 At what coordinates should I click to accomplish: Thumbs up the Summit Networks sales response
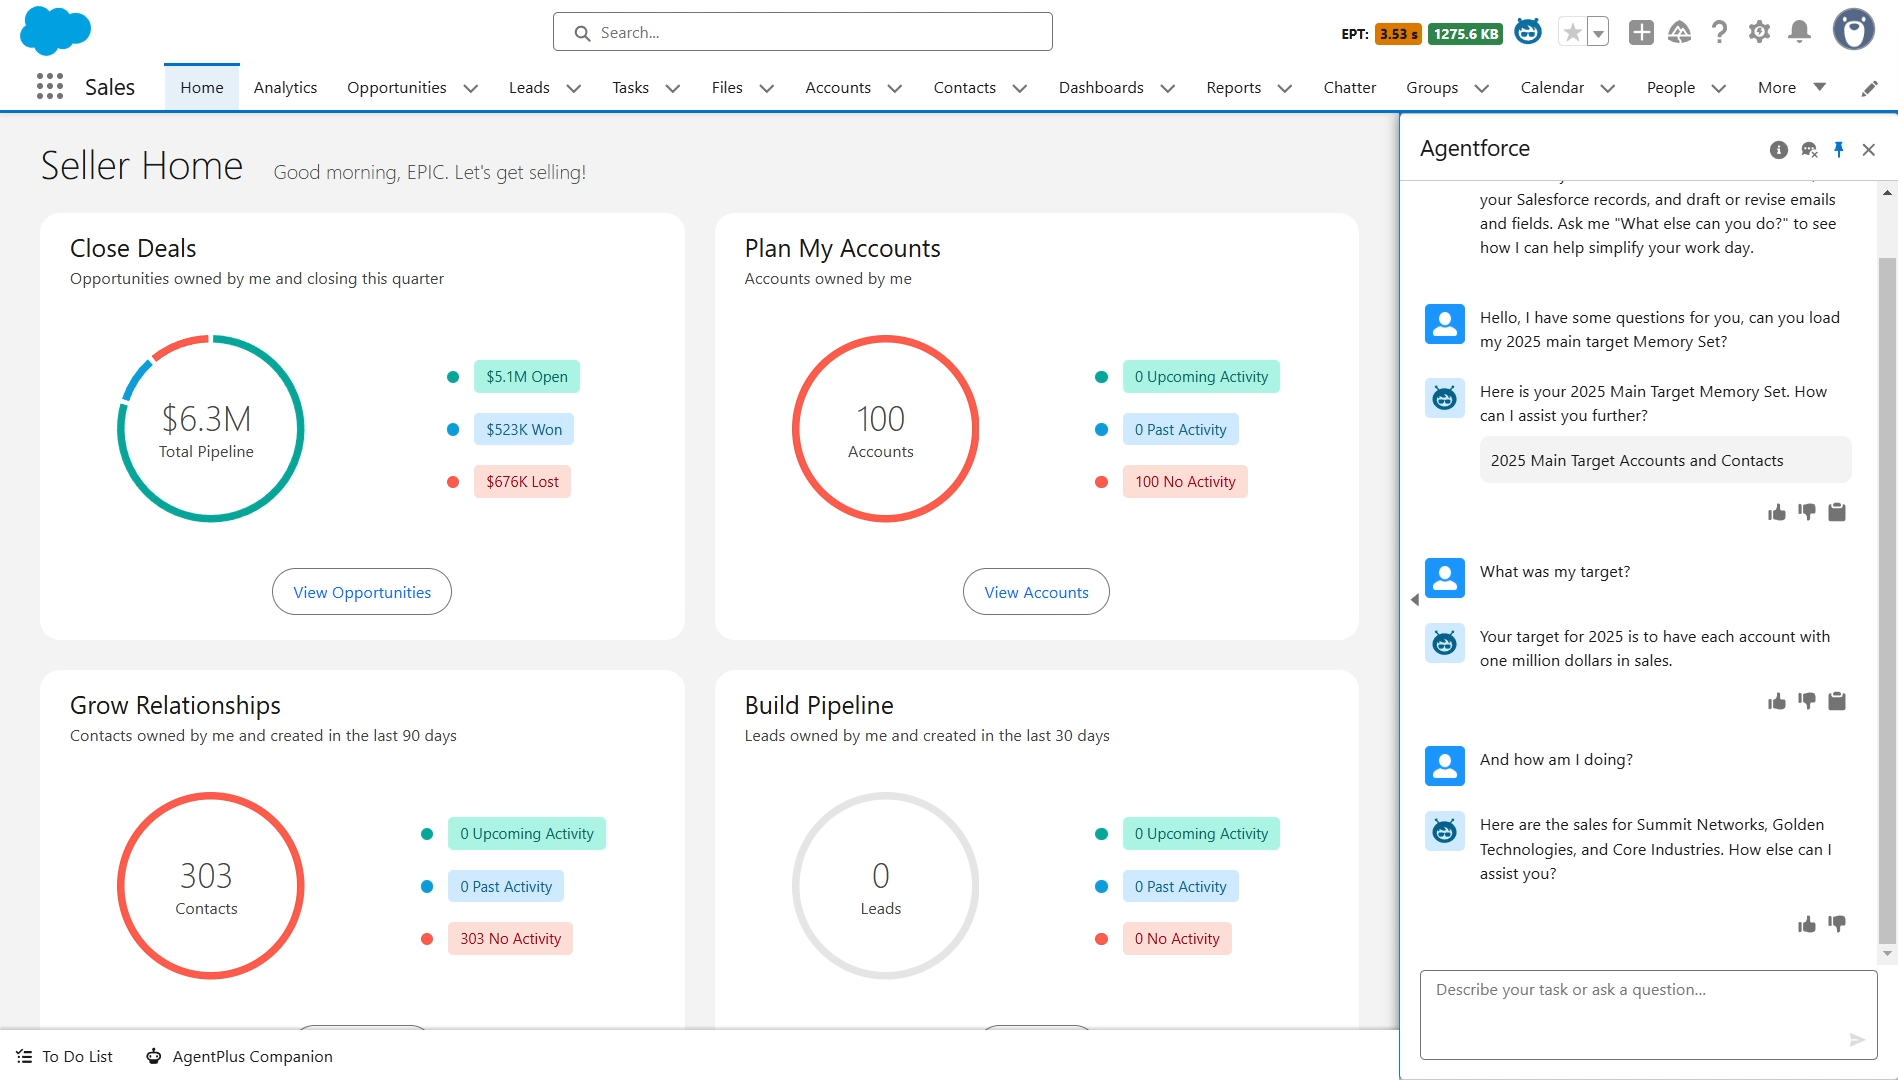(x=1807, y=925)
